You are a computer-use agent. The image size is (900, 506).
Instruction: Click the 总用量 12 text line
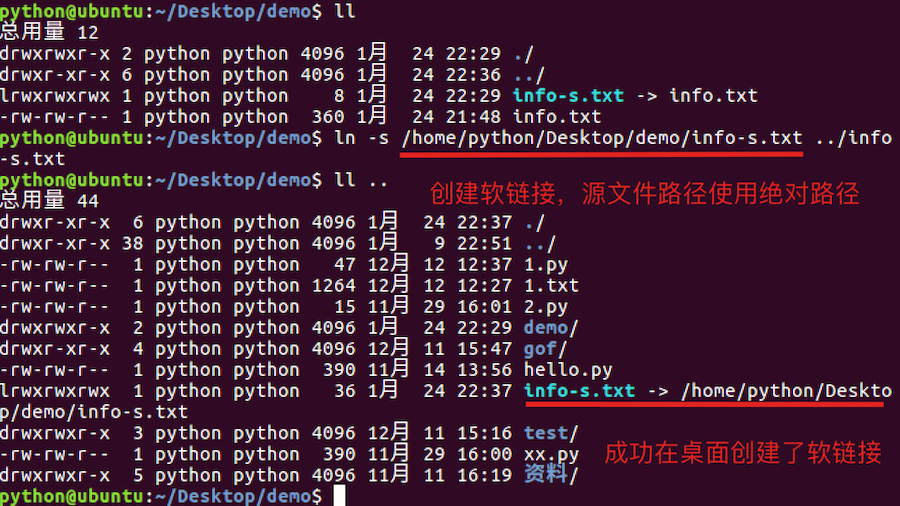pyautogui.click(x=49, y=33)
